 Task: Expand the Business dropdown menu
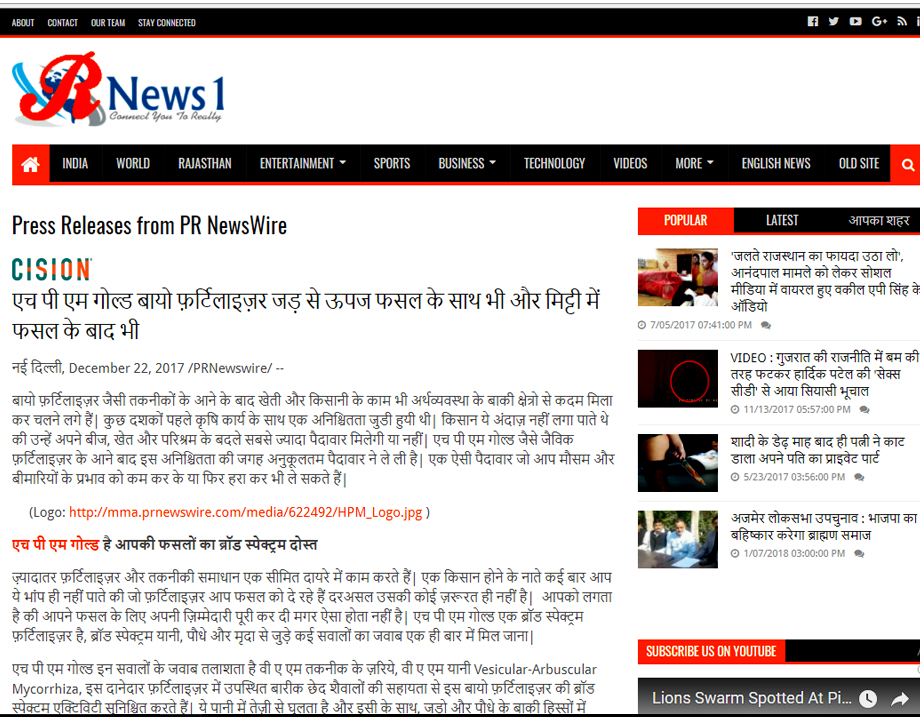tap(467, 164)
